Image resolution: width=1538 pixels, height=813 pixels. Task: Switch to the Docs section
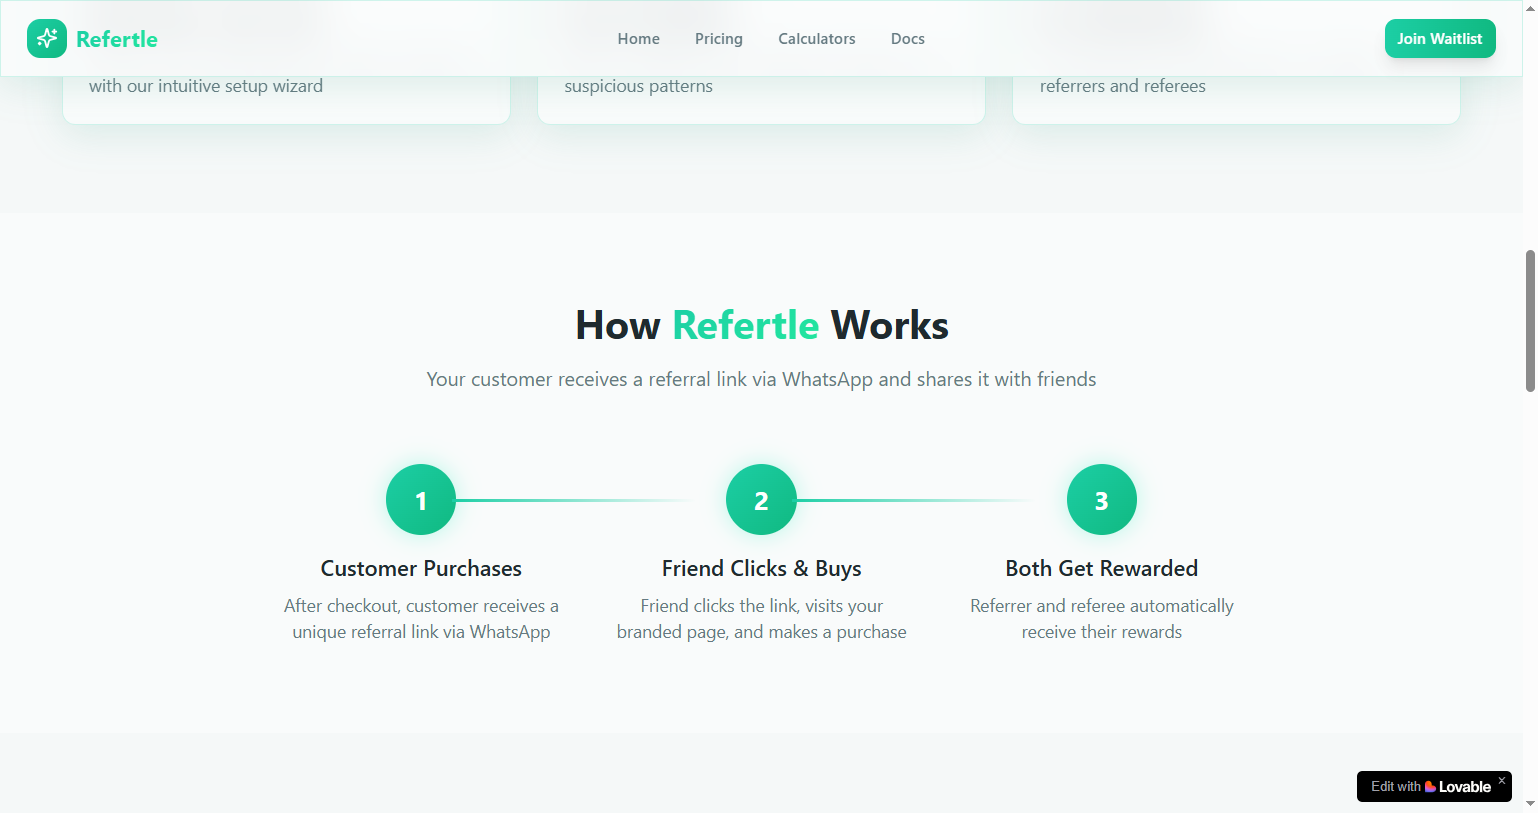[x=907, y=38]
